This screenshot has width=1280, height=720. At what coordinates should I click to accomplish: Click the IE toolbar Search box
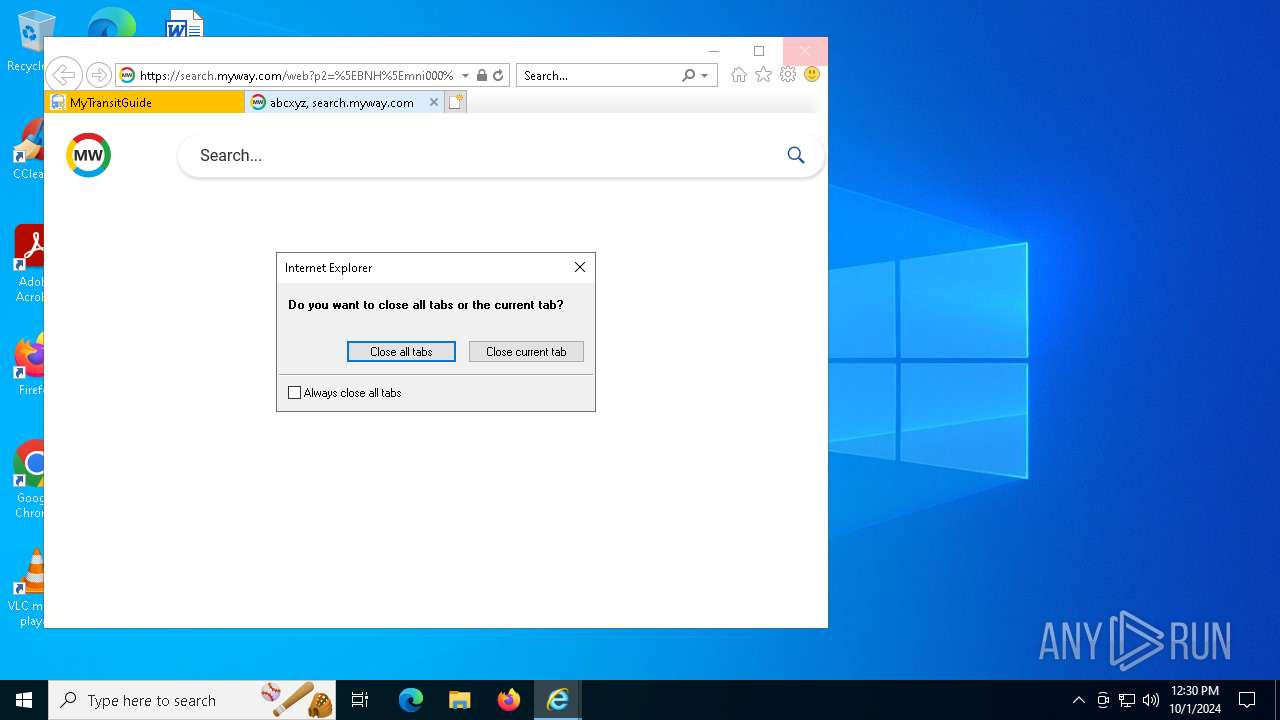598,75
